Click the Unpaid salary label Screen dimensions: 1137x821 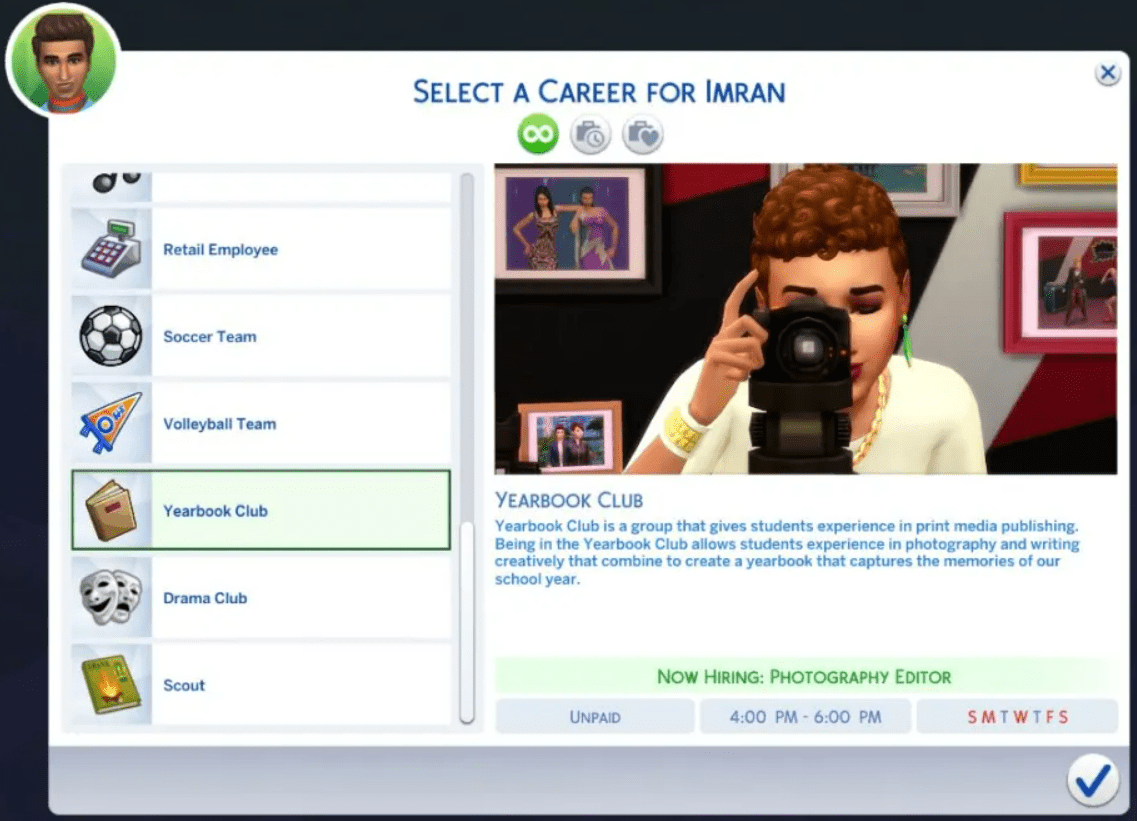(x=594, y=716)
